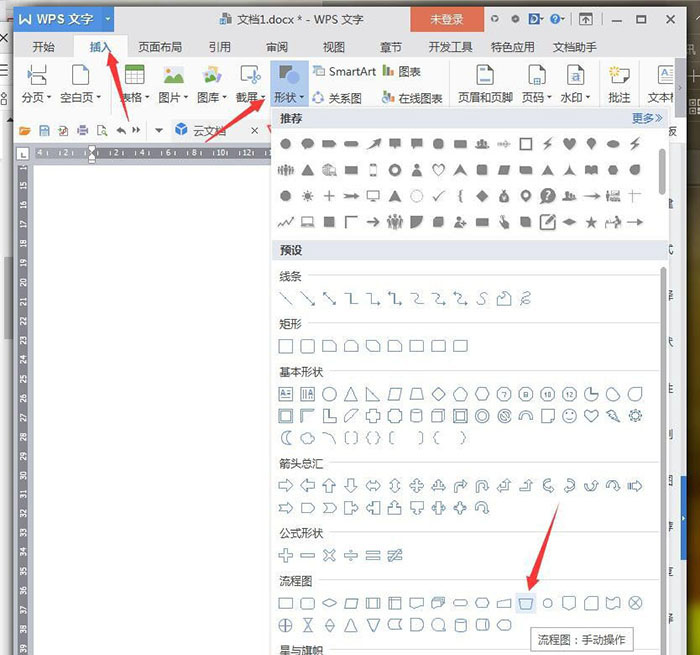Click the 更多 link in the recommended shapes header
The width and height of the screenshot is (700, 655).
pos(646,118)
